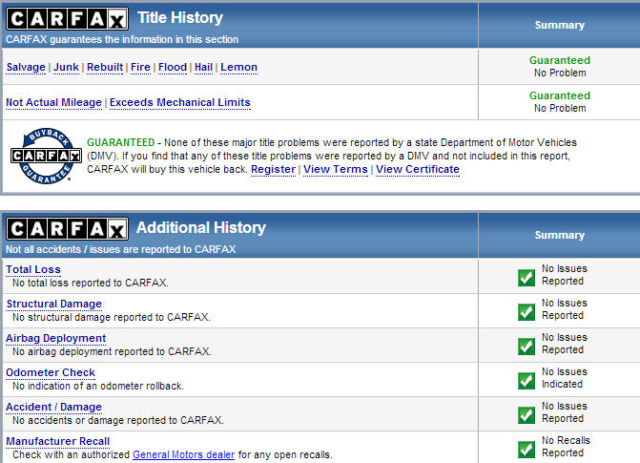Screen dimensions: 640x463
Task: Open the Lemon title link
Action: click(x=239, y=67)
